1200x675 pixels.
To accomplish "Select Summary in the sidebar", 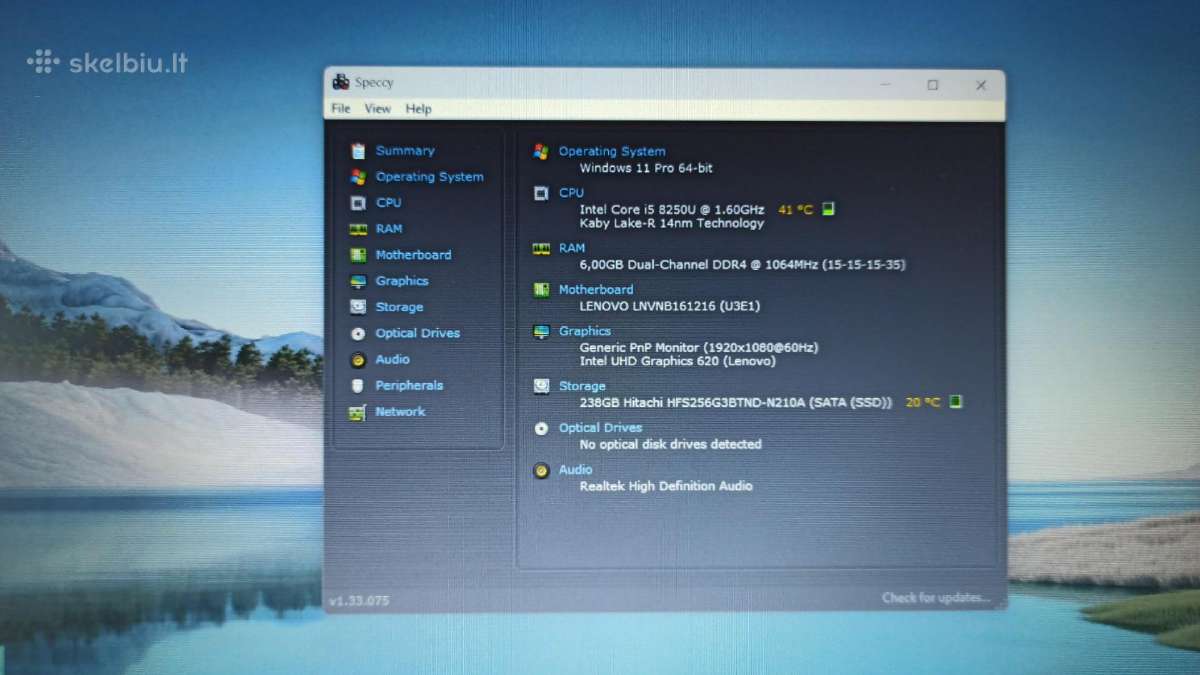I will 405,151.
